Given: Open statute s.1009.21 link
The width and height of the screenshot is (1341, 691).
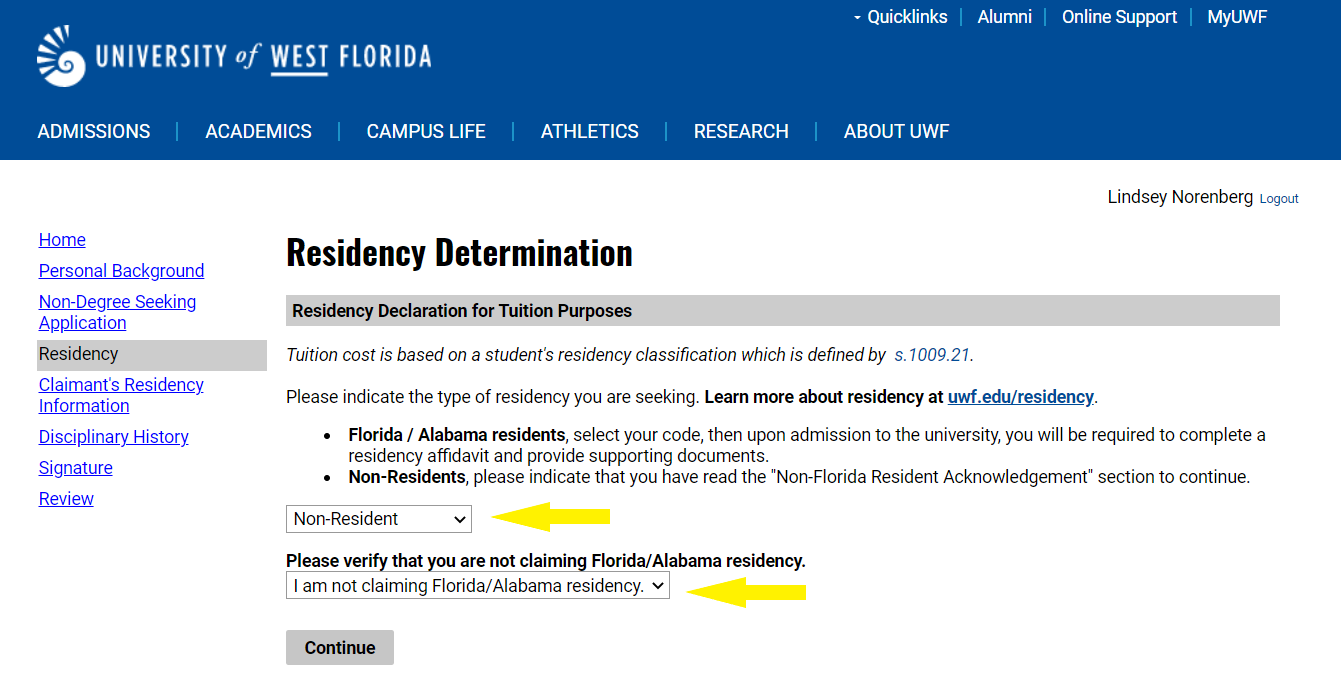Looking at the screenshot, I should [933, 355].
